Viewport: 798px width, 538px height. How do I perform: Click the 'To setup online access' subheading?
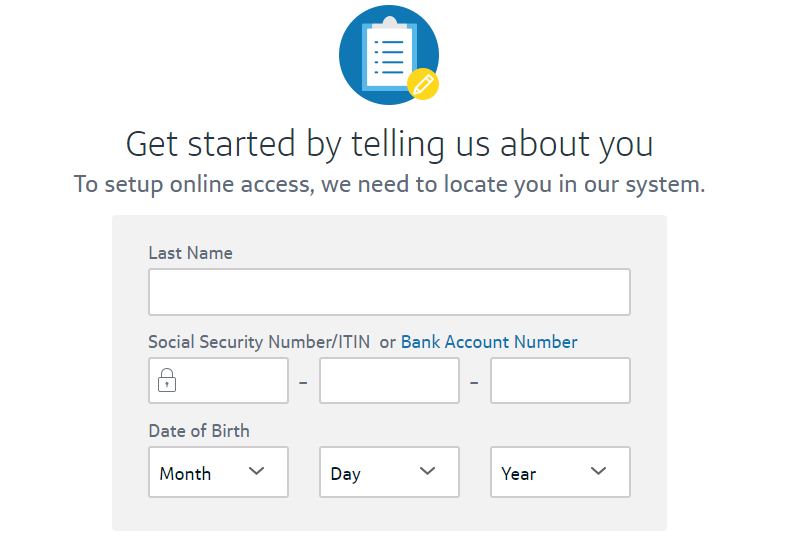(389, 184)
